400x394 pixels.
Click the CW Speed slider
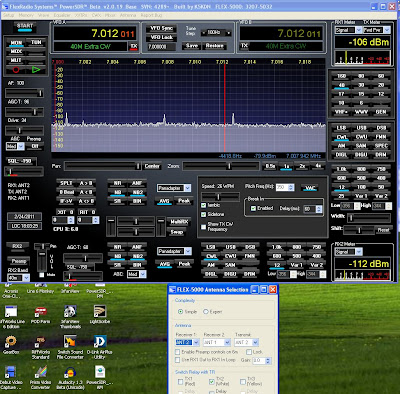tap(220, 197)
